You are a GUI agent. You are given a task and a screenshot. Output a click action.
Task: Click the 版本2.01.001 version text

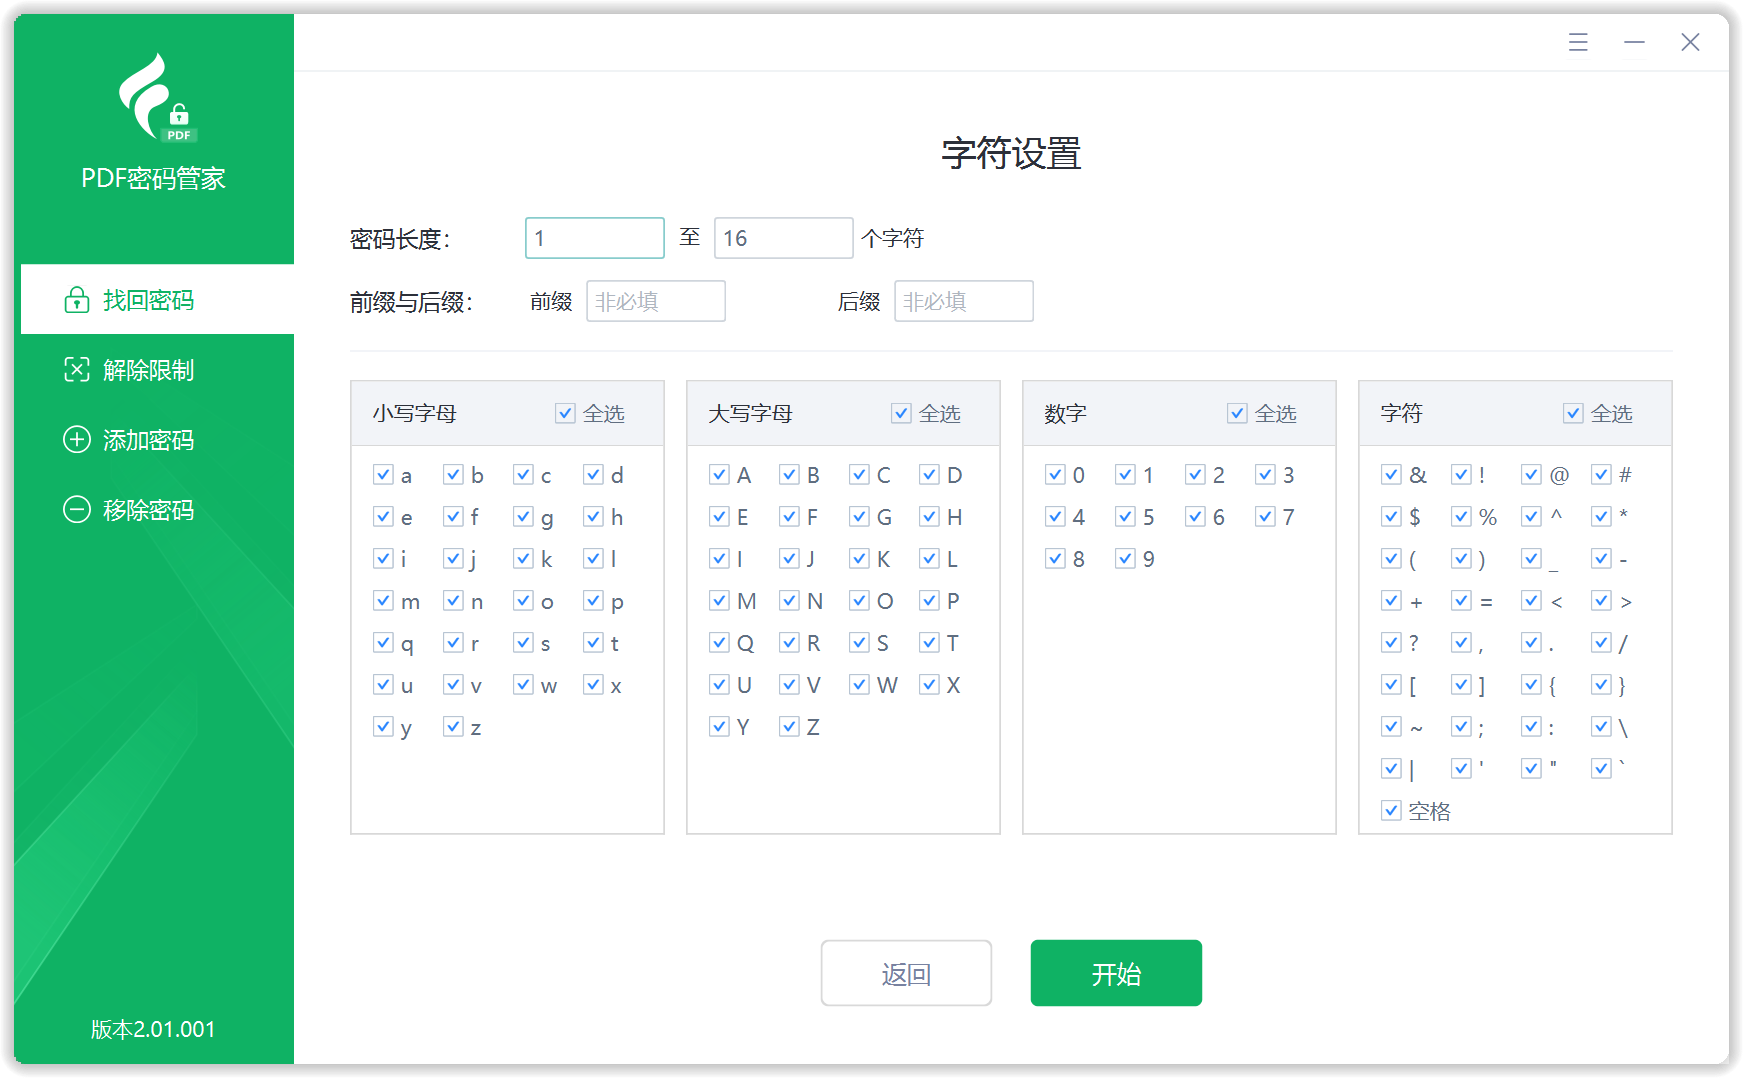tap(153, 1029)
